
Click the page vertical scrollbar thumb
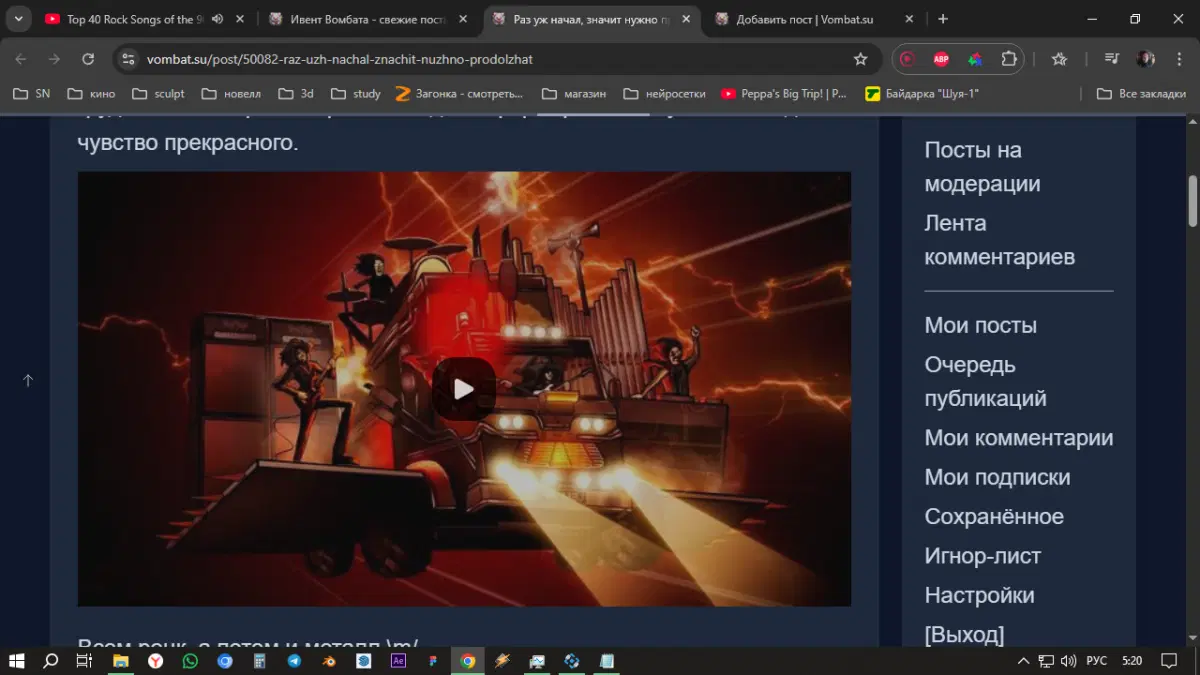point(1192,201)
